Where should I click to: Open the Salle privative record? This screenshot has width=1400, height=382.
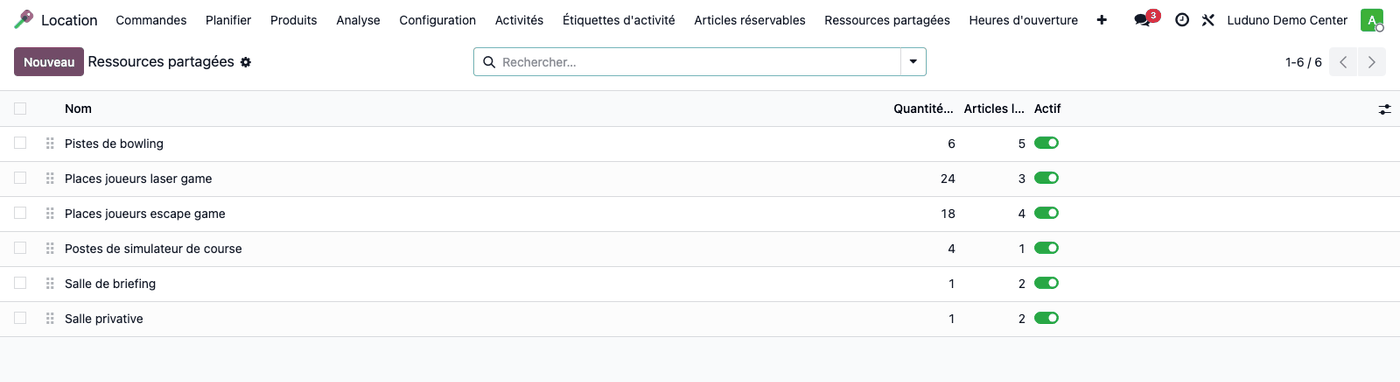104,319
